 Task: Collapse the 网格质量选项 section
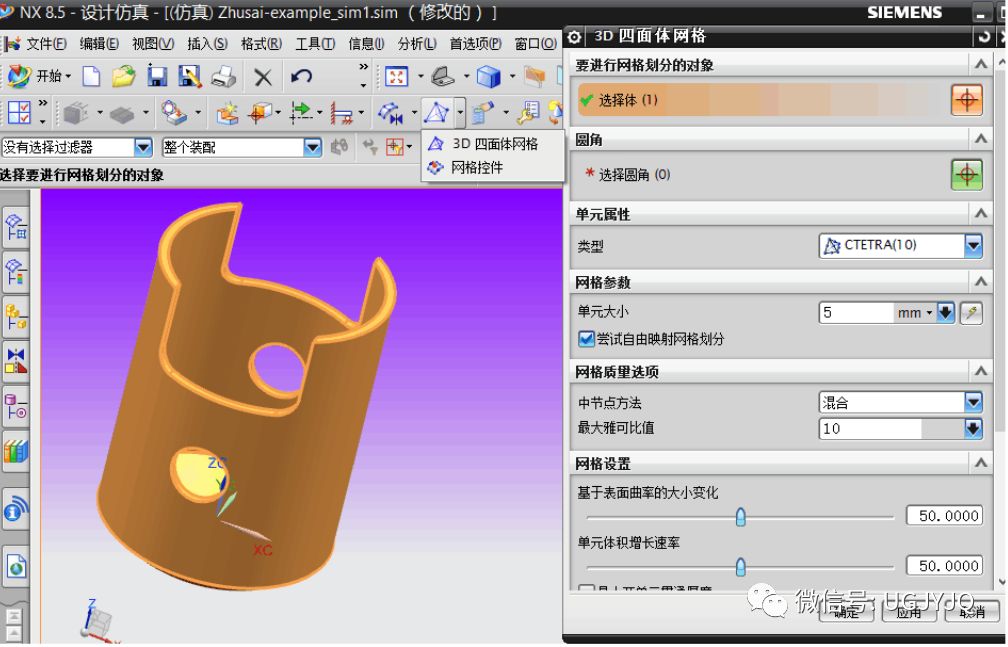[x=980, y=371]
